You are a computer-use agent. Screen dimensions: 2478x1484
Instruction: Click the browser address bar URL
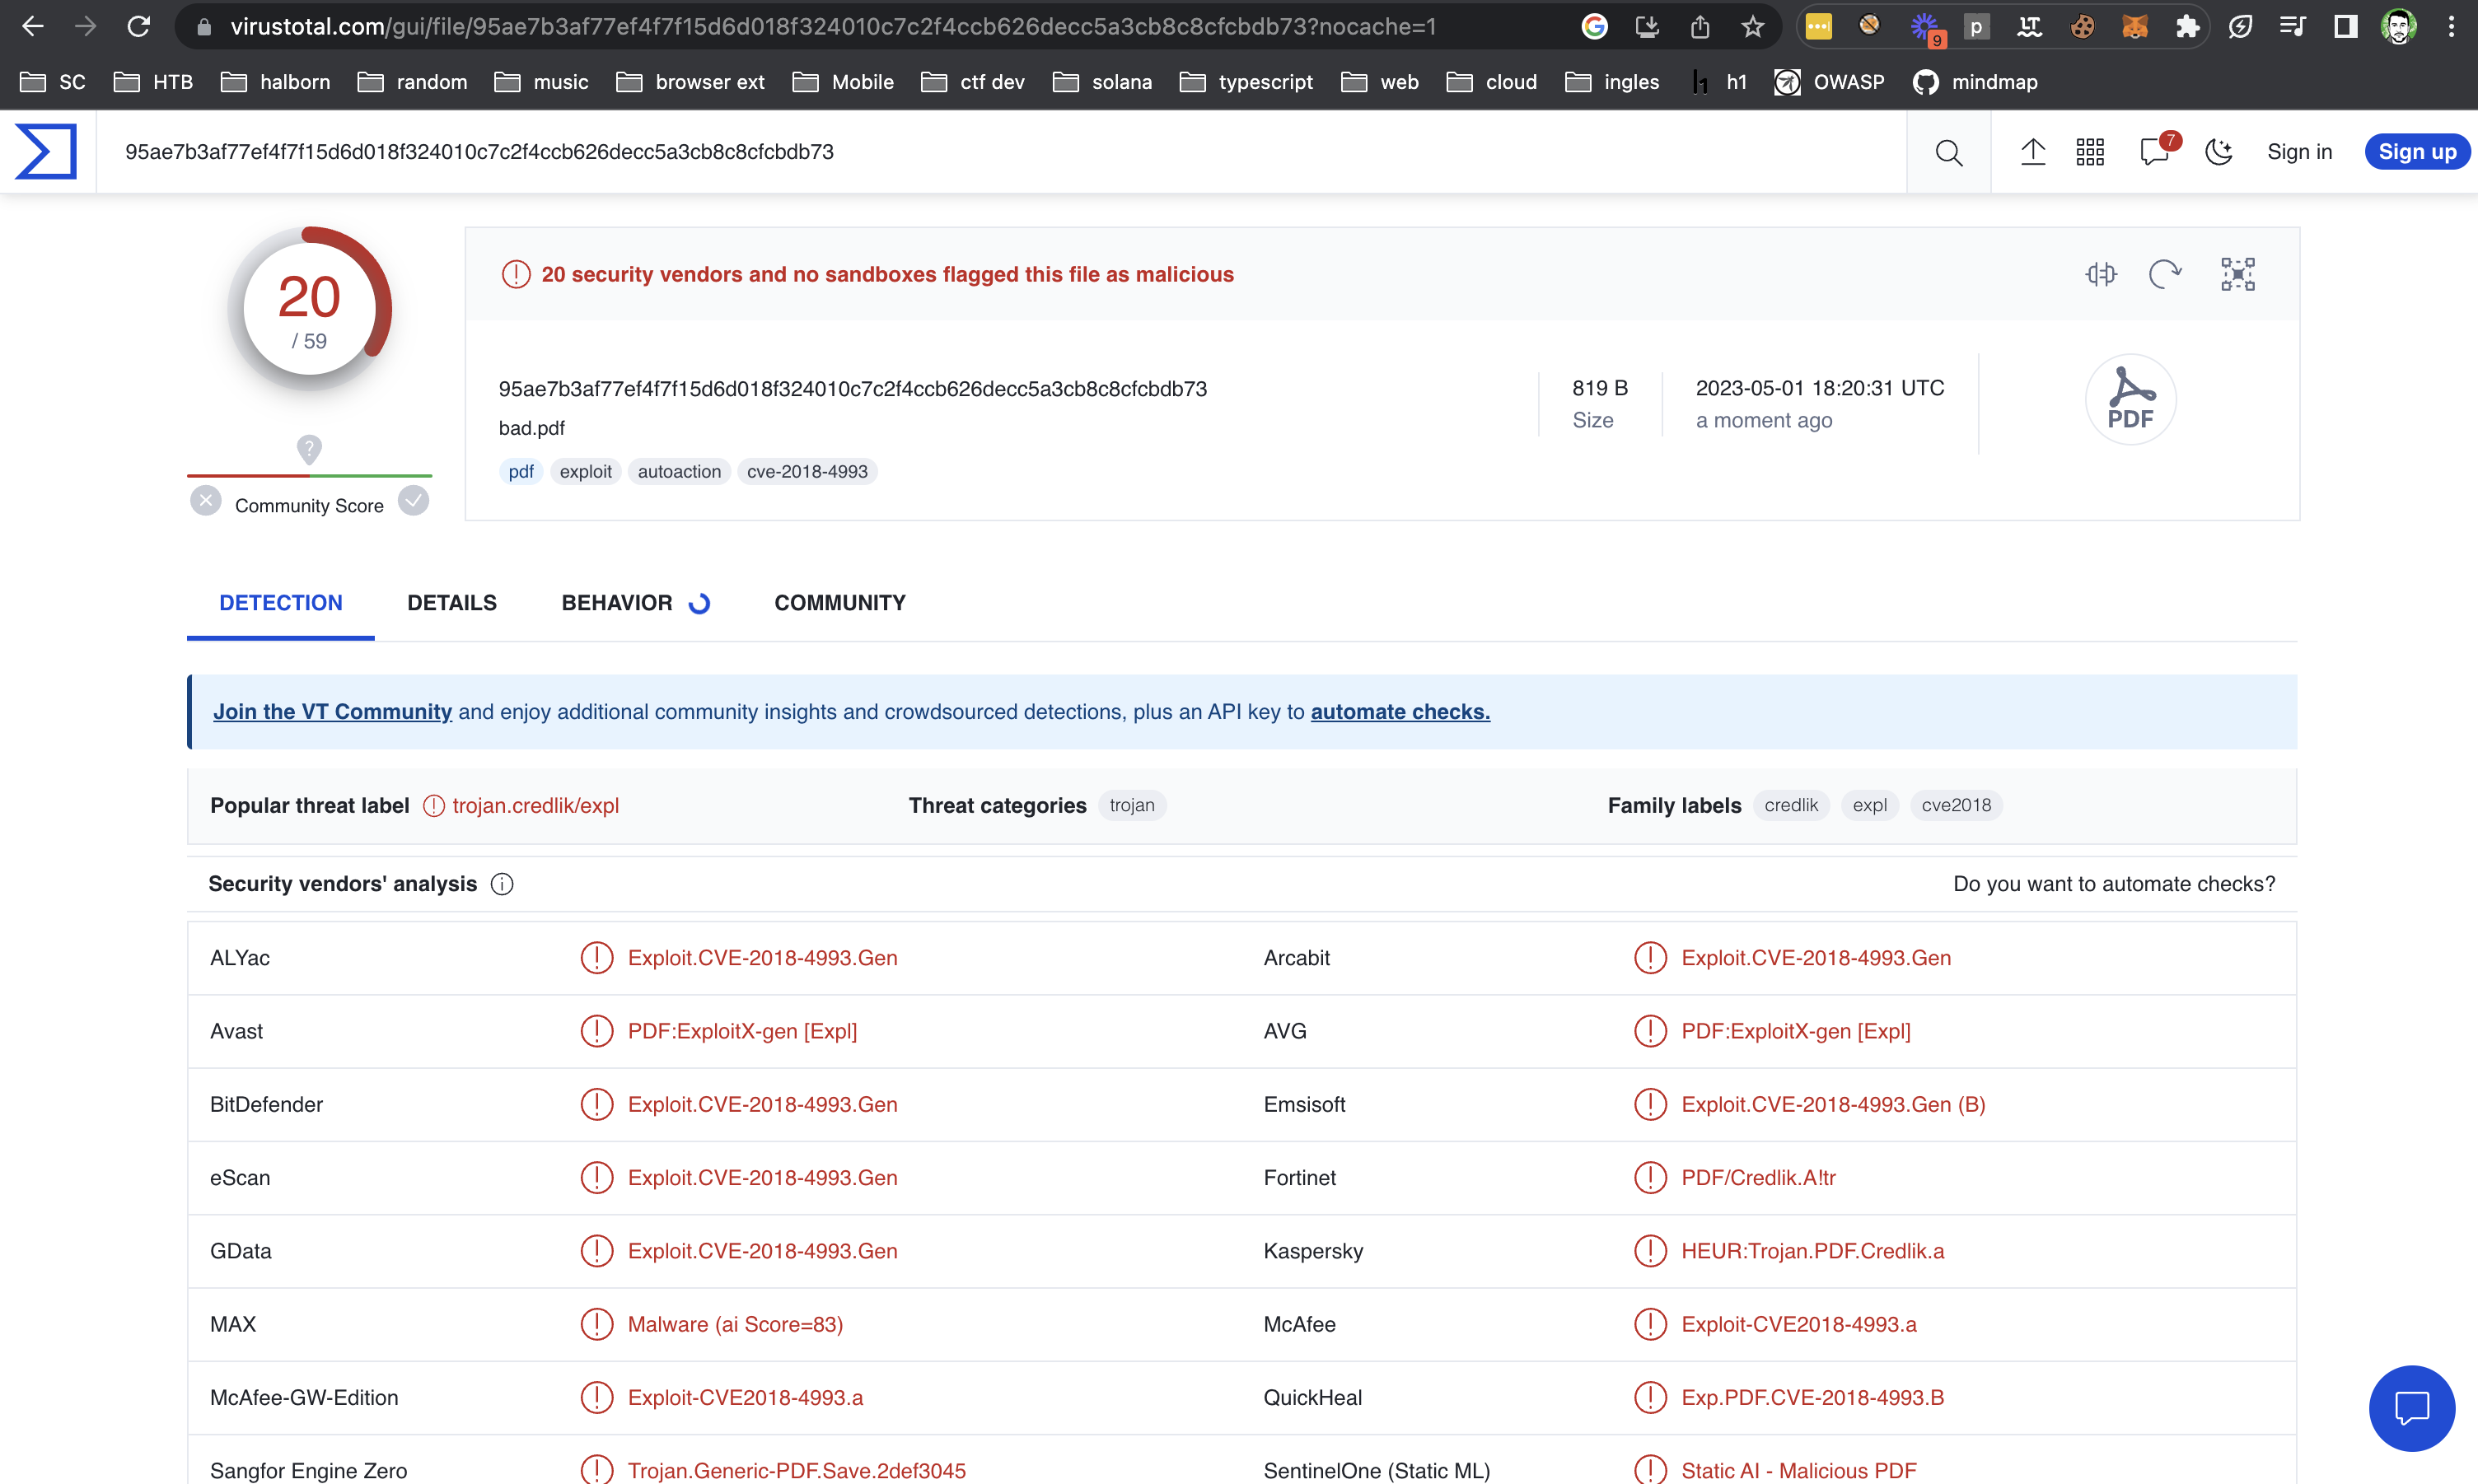click(x=833, y=26)
